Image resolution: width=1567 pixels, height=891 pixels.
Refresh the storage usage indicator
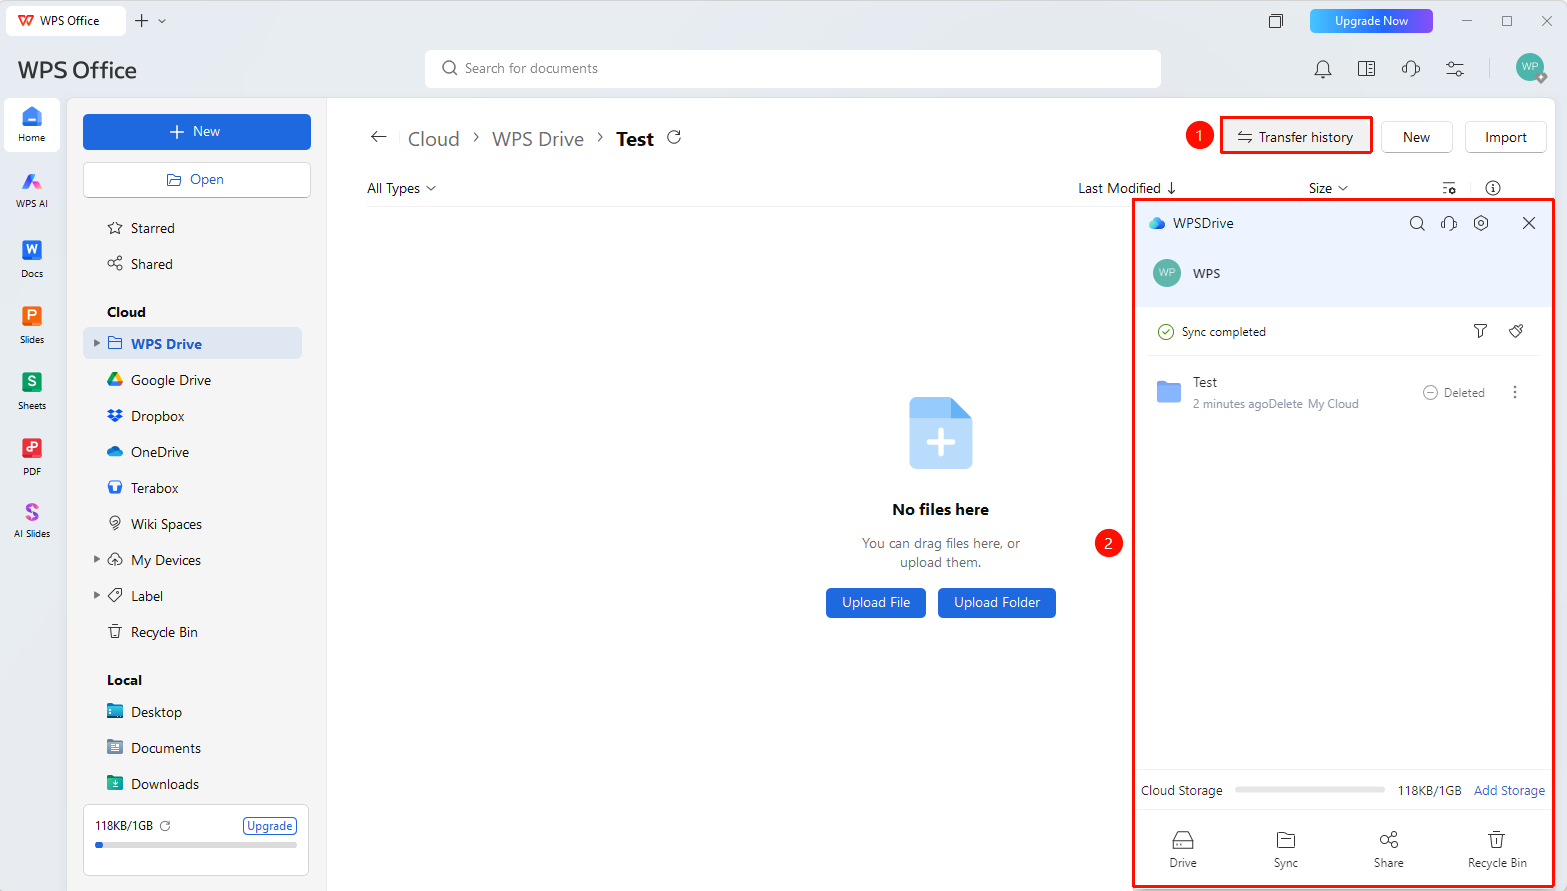point(165,826)
